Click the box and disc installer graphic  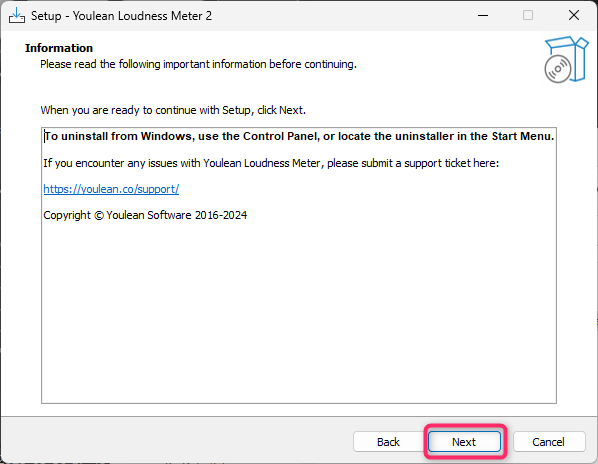[566, 59]
